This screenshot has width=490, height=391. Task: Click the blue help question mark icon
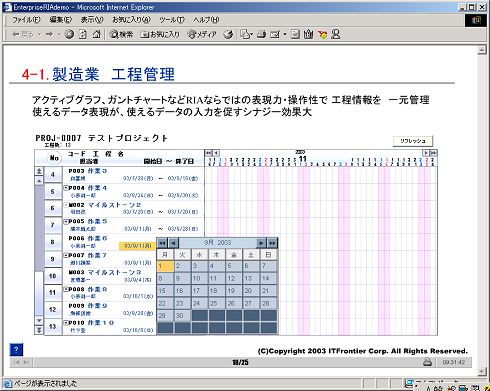[16, 350]
